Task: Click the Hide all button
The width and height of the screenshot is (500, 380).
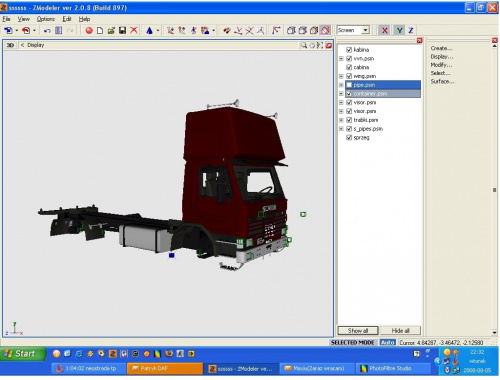Action: click(x=400, y=331)
